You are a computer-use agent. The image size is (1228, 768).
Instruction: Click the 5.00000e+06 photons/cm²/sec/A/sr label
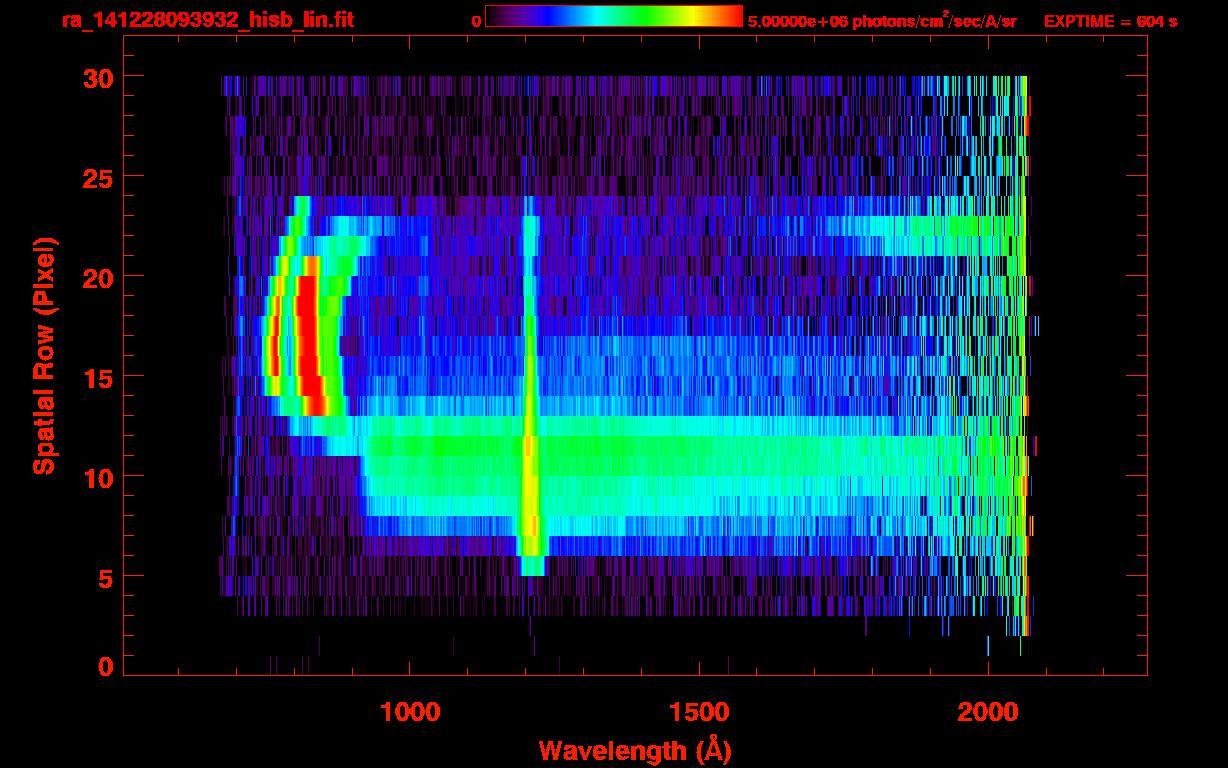coord(882,20)
